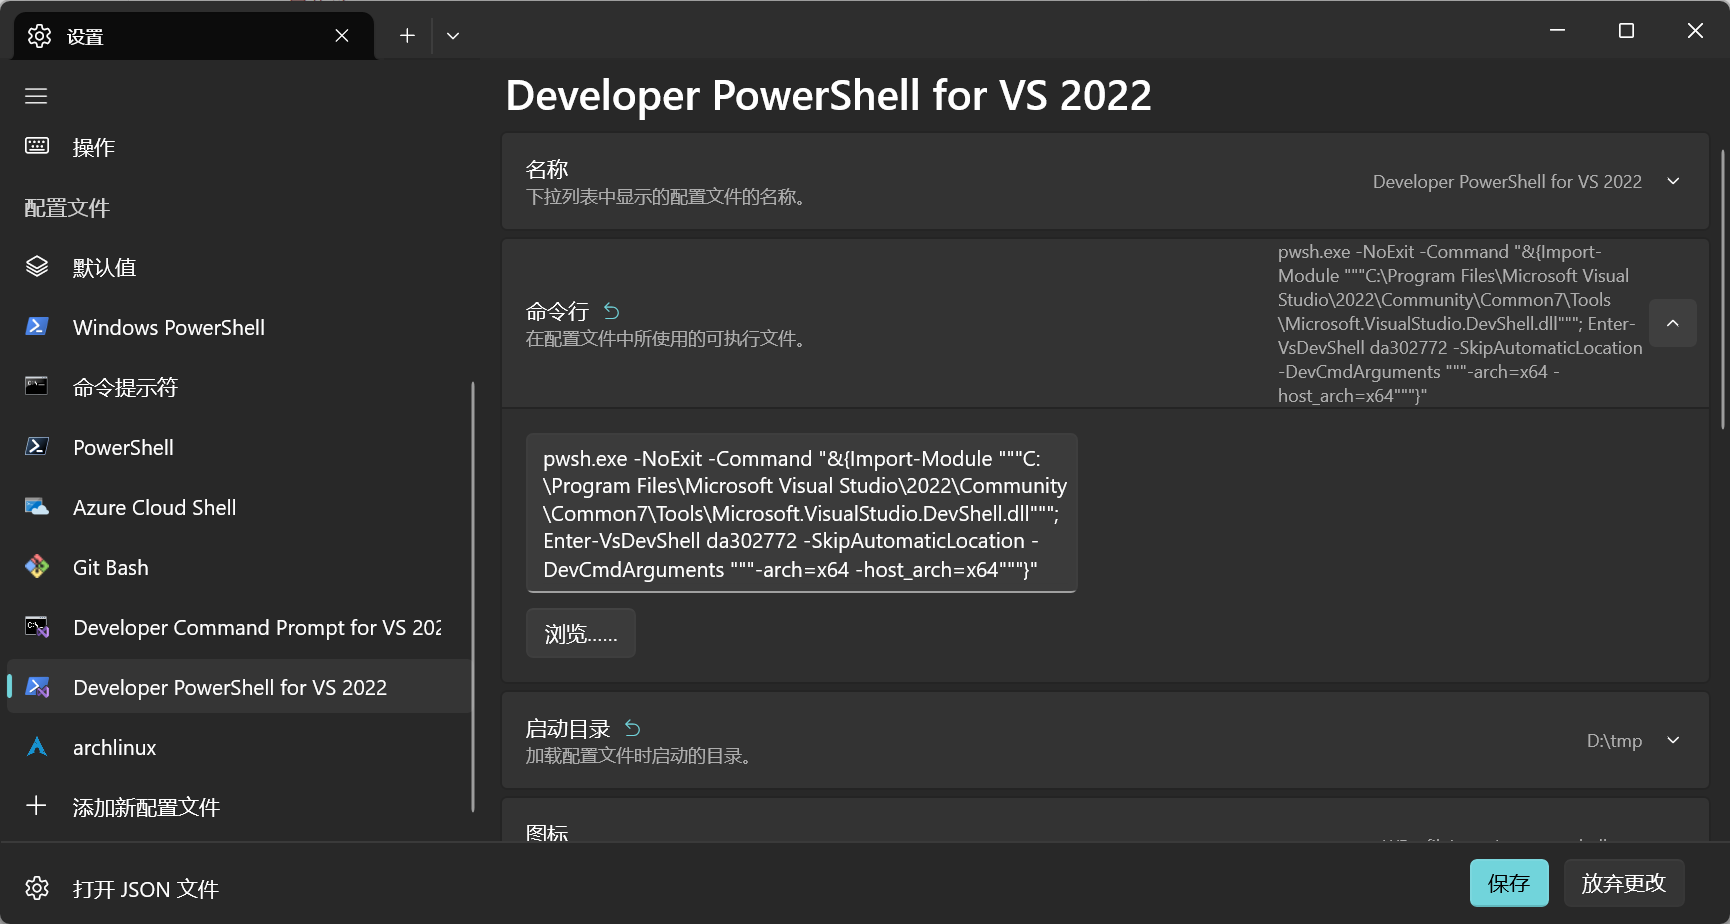Viewport: 1730px width, 924px height.
Task: Click the 保存 button
Action: tap(1509, 883)
